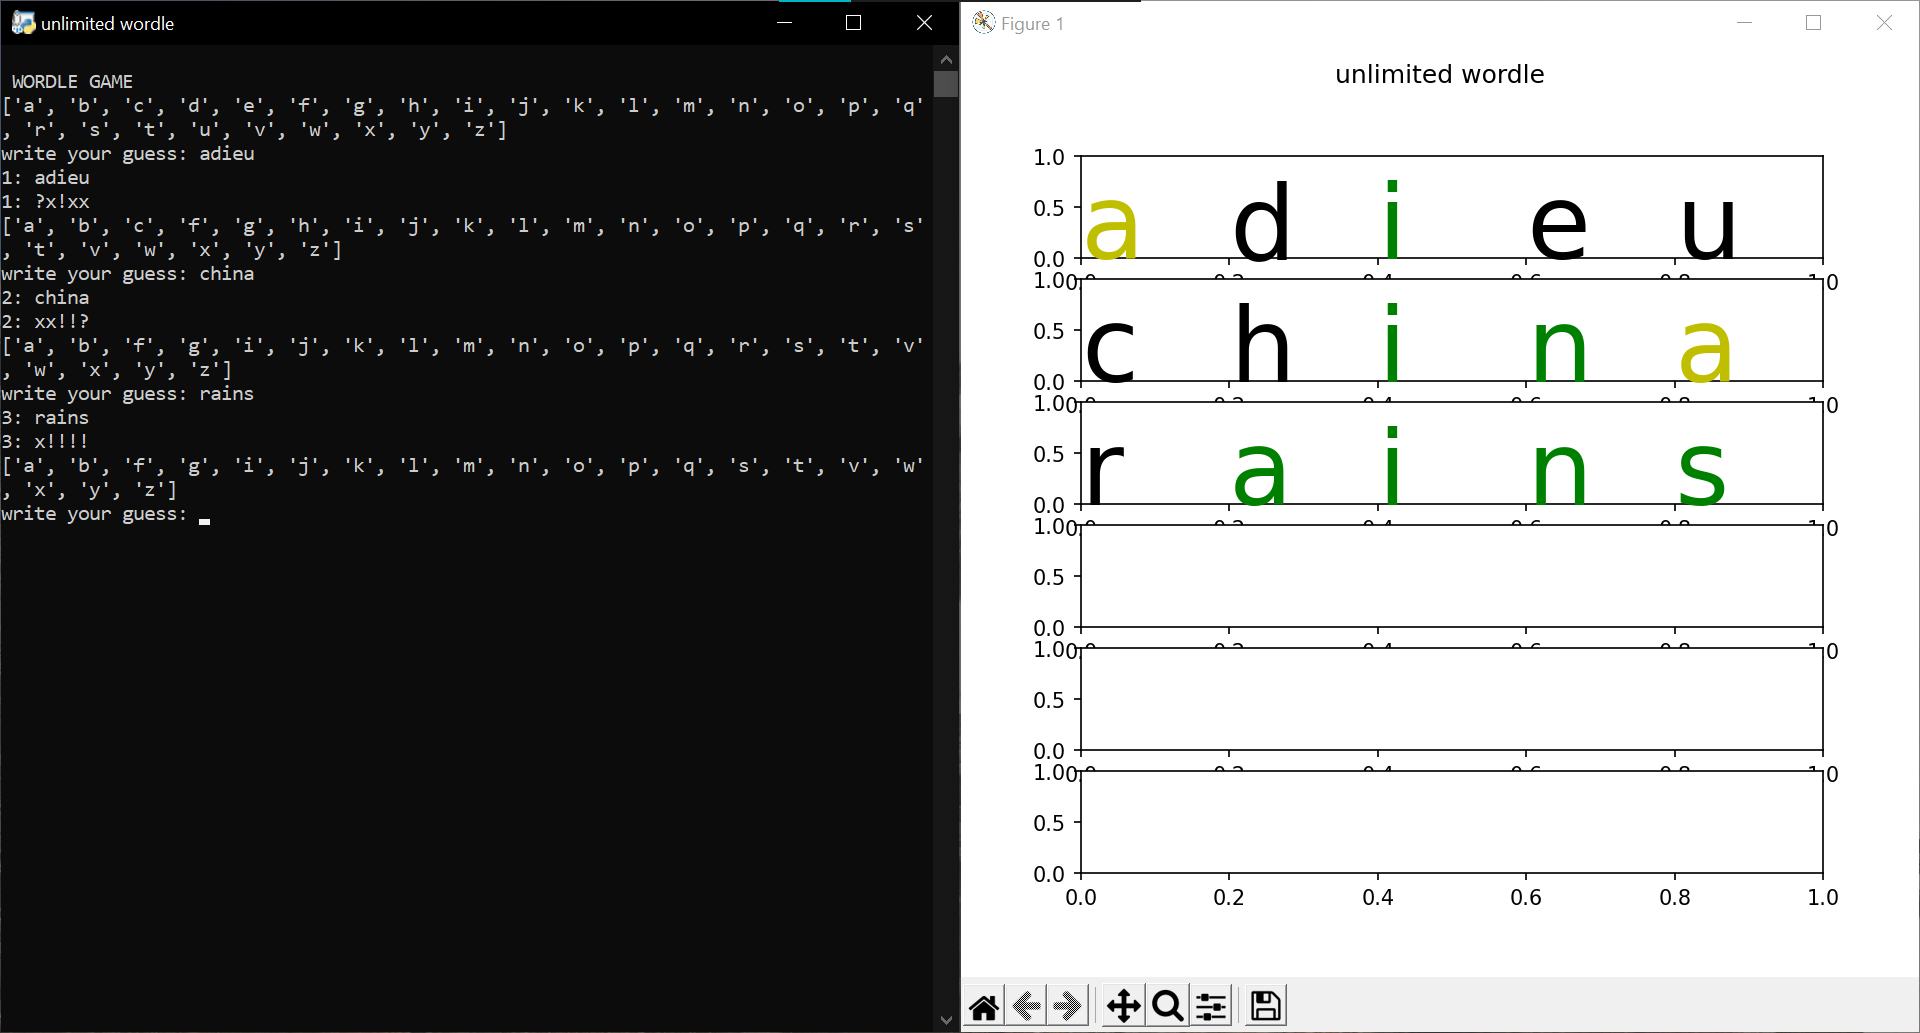Click the black 'u' in the adieu row

point(1708,229)
